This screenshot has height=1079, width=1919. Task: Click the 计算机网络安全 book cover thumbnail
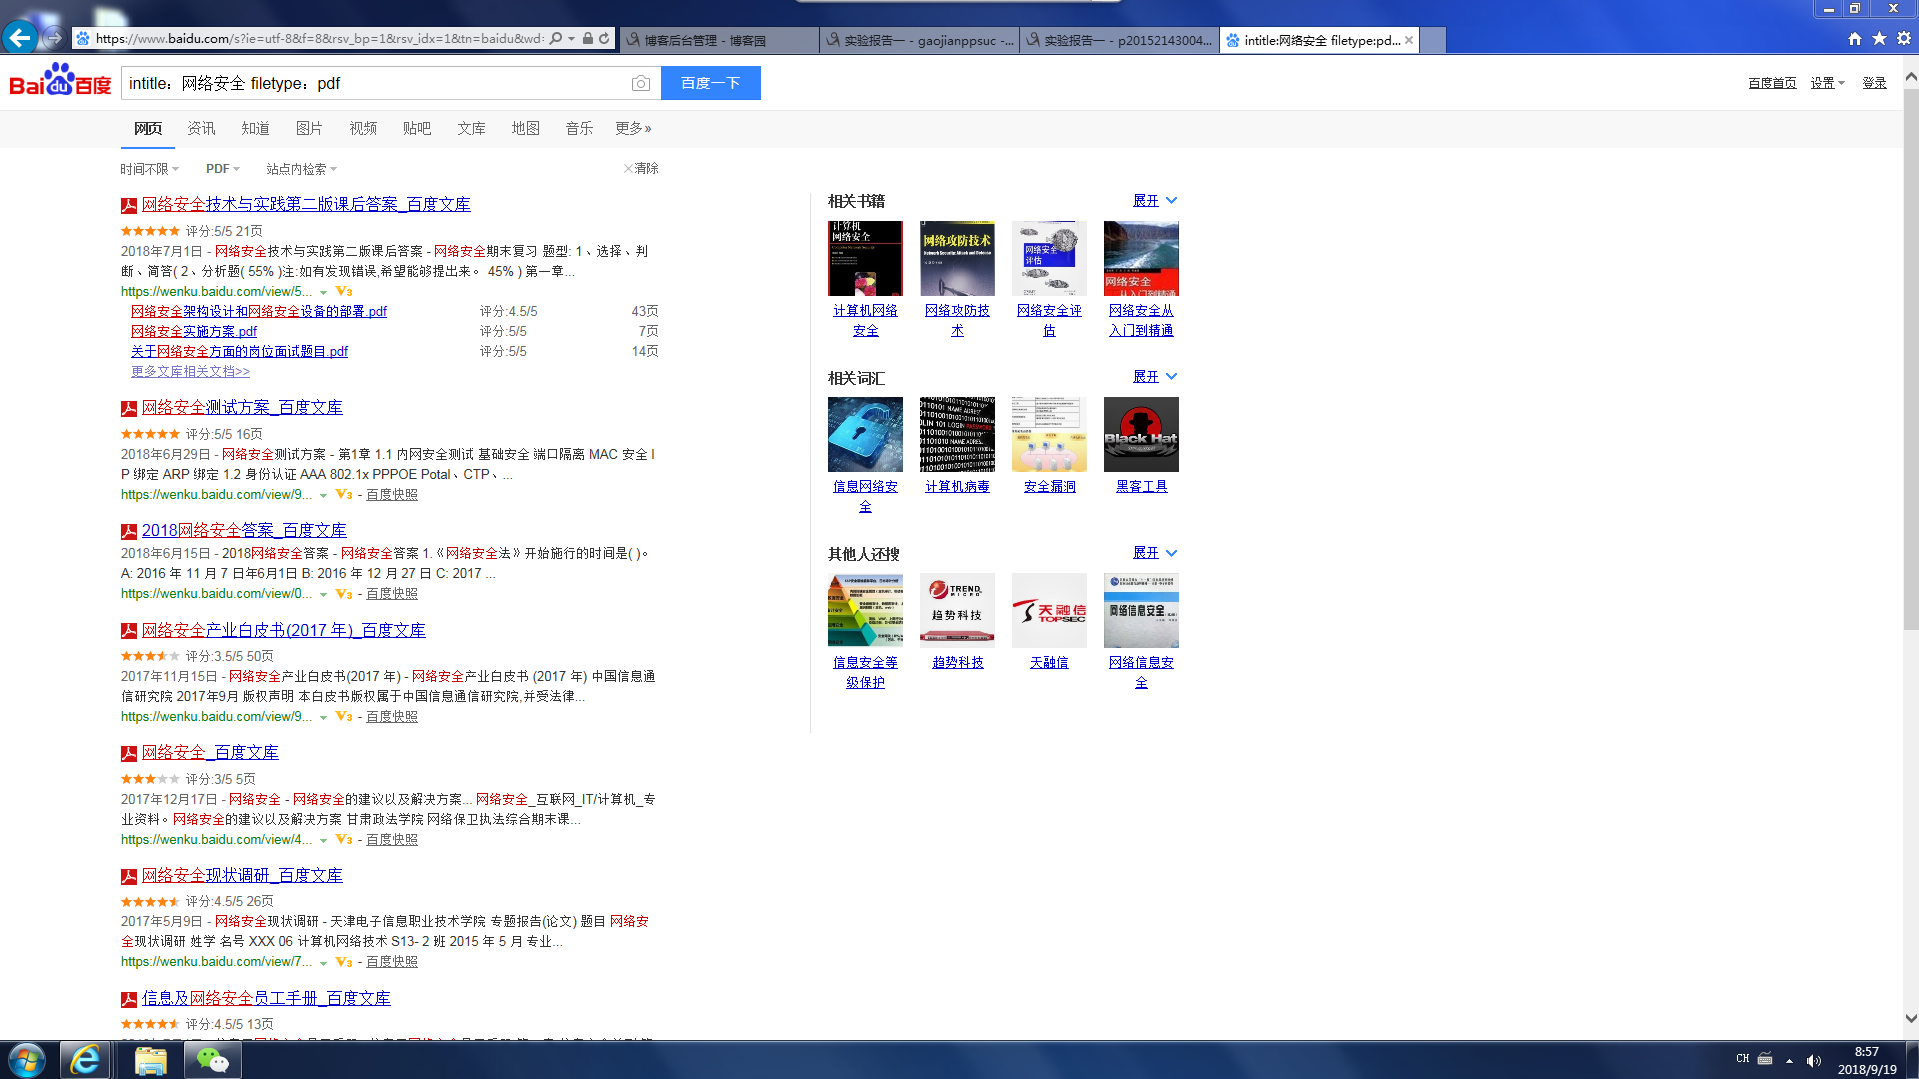pos(865,258)
